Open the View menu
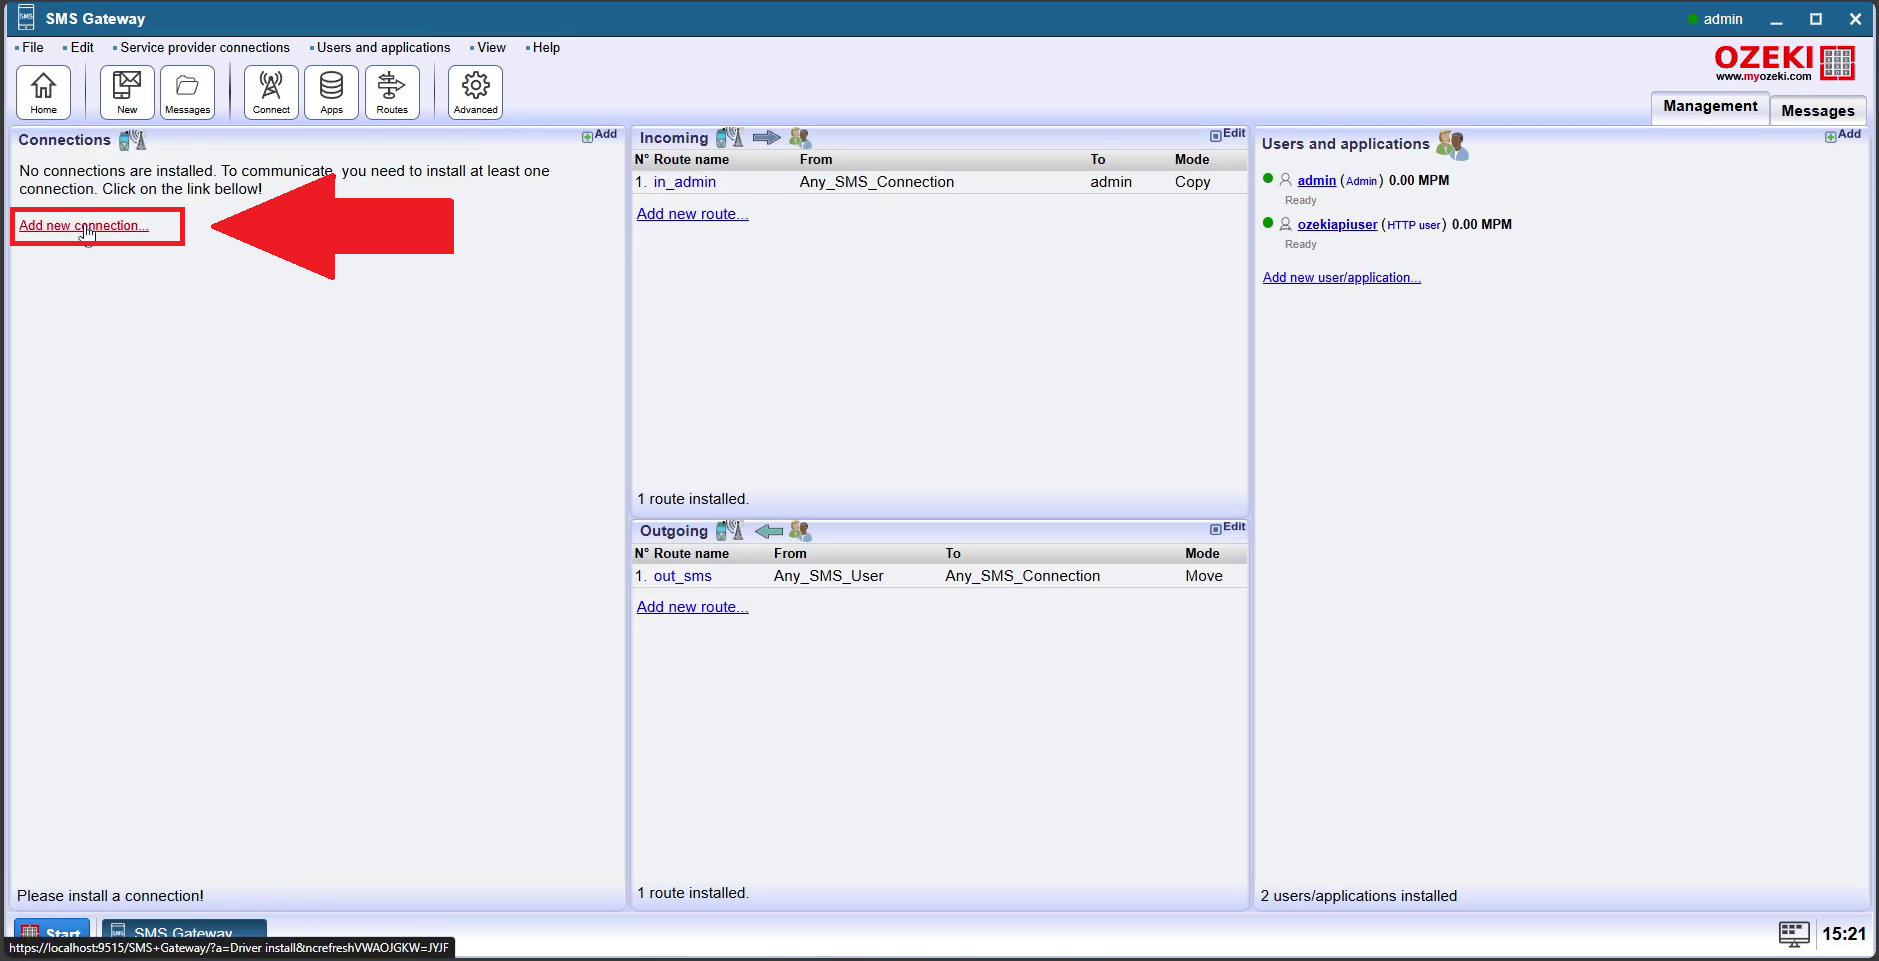Viewport: 1879px width, 961px height. (491, 47)
